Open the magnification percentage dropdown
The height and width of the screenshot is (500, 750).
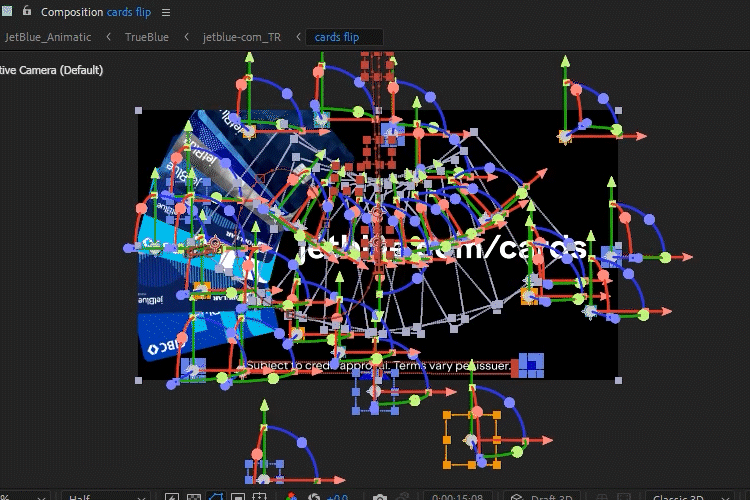[x=24, y=497]
